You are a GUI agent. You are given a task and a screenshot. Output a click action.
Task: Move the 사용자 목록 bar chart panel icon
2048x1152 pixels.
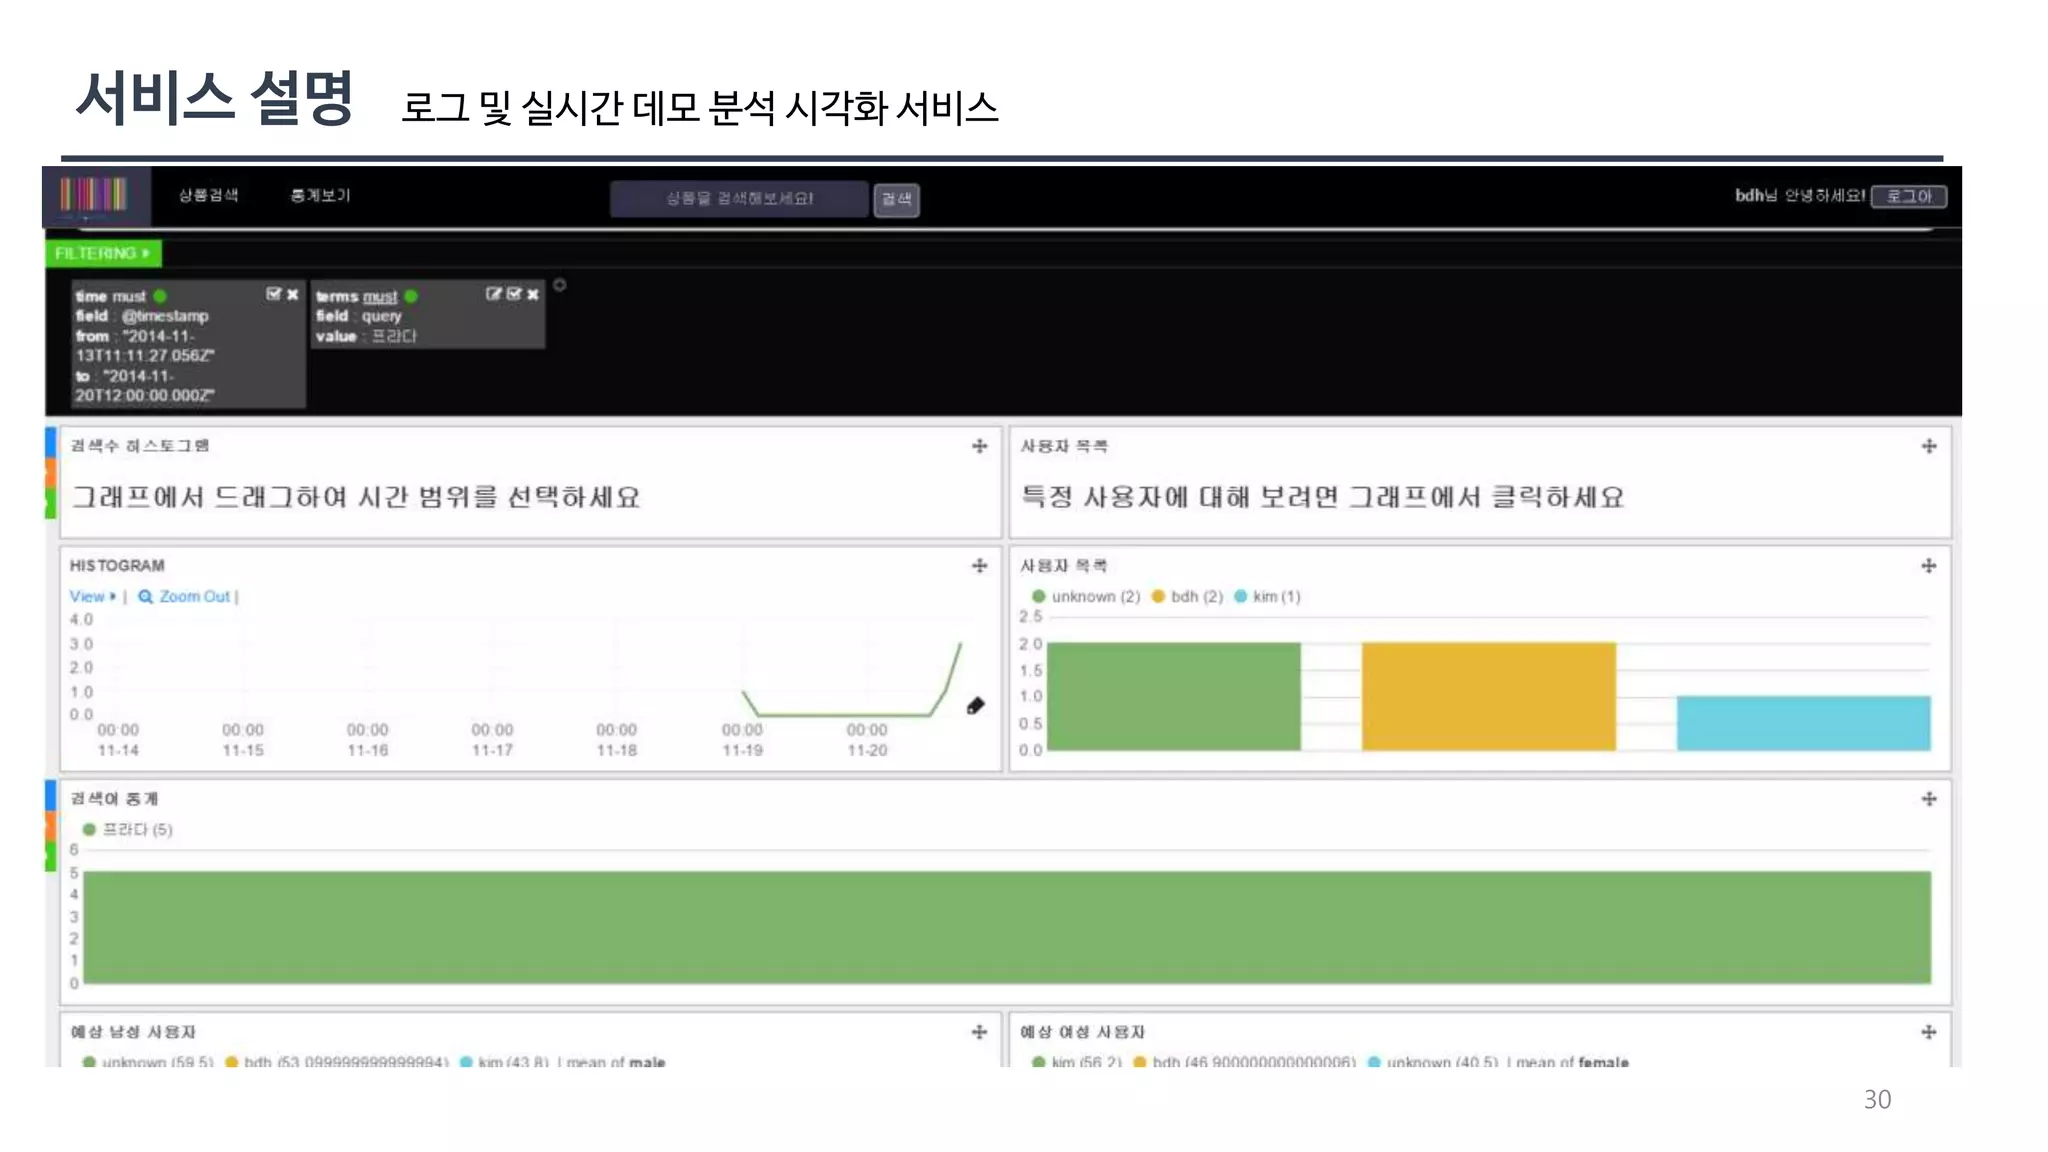(1929, 566)
